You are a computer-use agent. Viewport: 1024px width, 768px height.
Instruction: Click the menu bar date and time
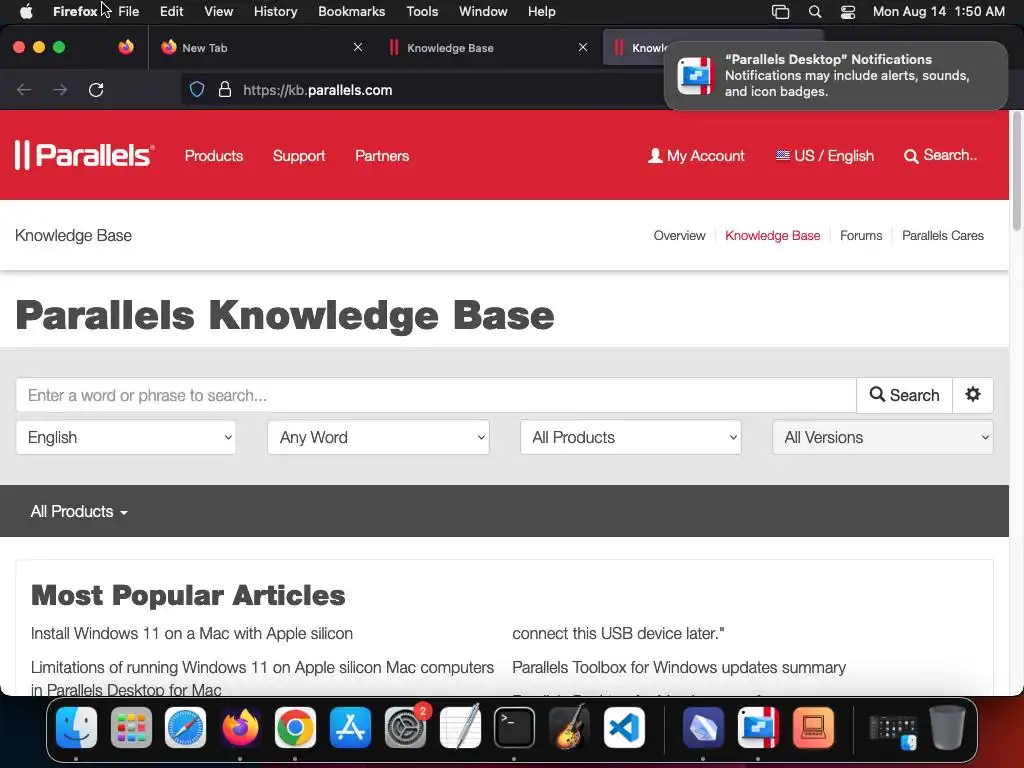coord(938,11)
